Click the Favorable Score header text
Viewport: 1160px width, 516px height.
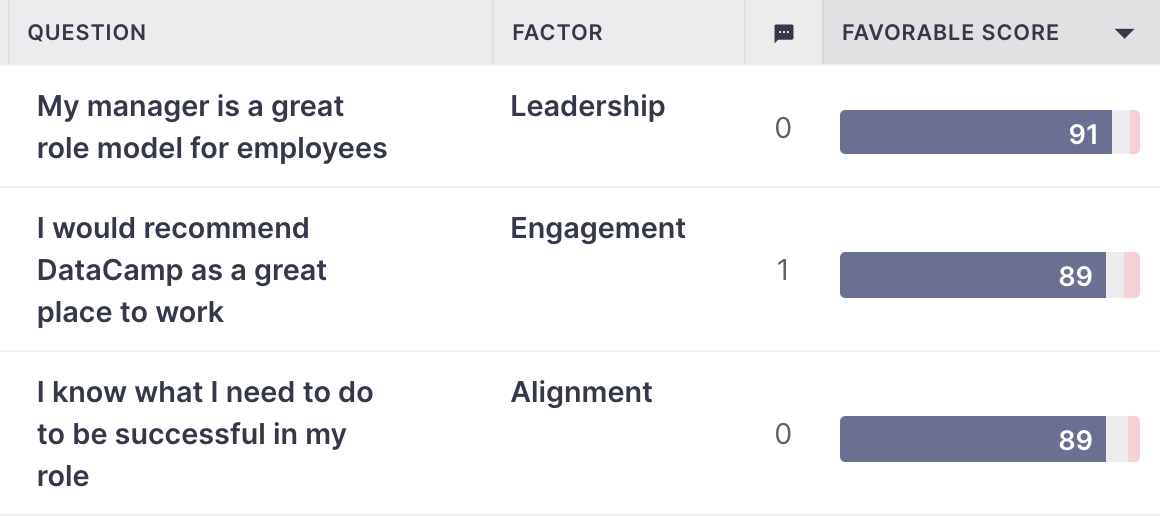coord(950,33)
